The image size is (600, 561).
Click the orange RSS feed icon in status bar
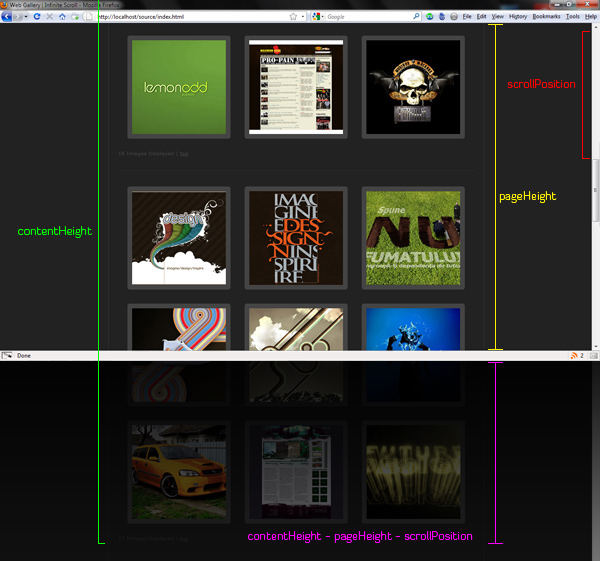(574, 356)
